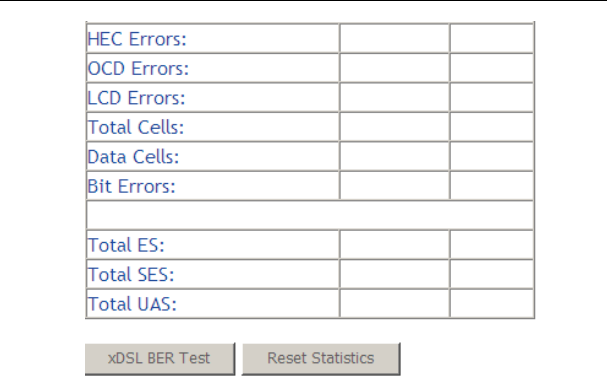The image size is (607, 377).
Task: Click the first value cell for Total UAS
Action: (394, 303)
